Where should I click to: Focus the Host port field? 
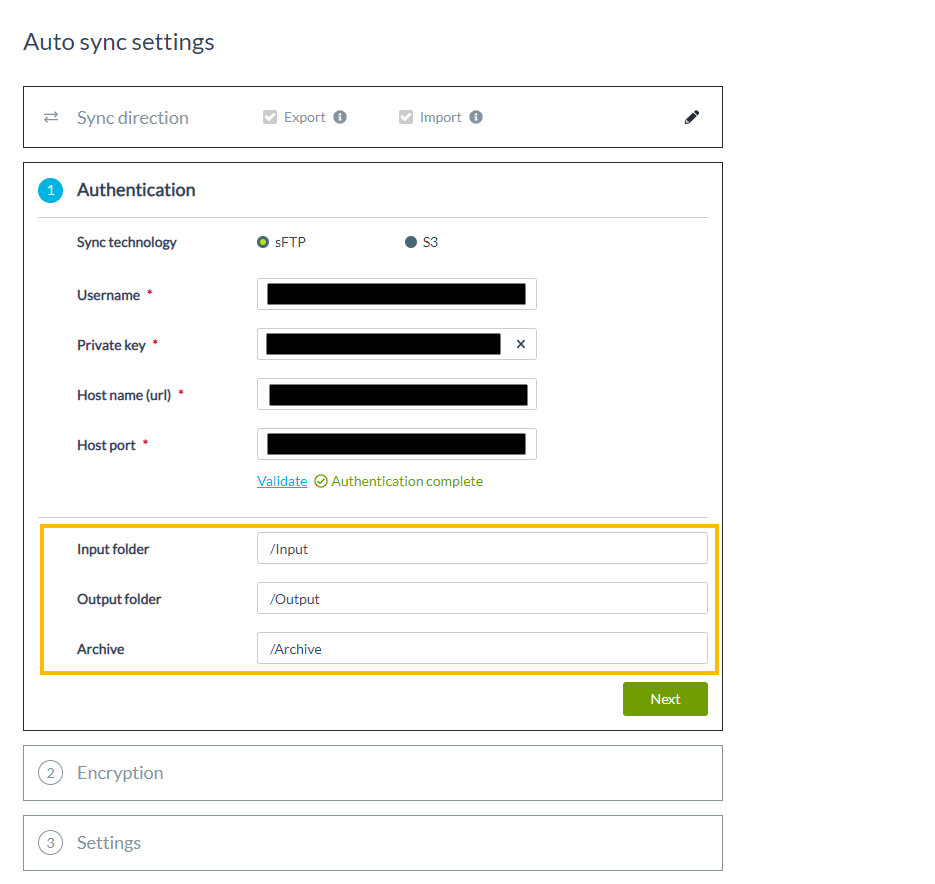[397, 444]
